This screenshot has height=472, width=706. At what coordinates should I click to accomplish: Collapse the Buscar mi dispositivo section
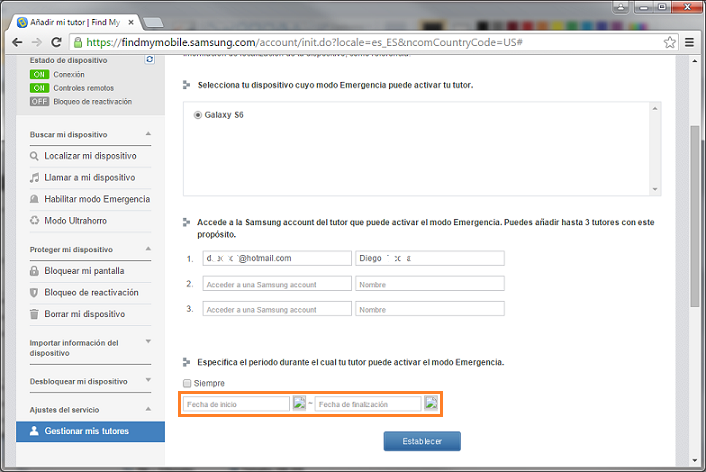[148, 134]
